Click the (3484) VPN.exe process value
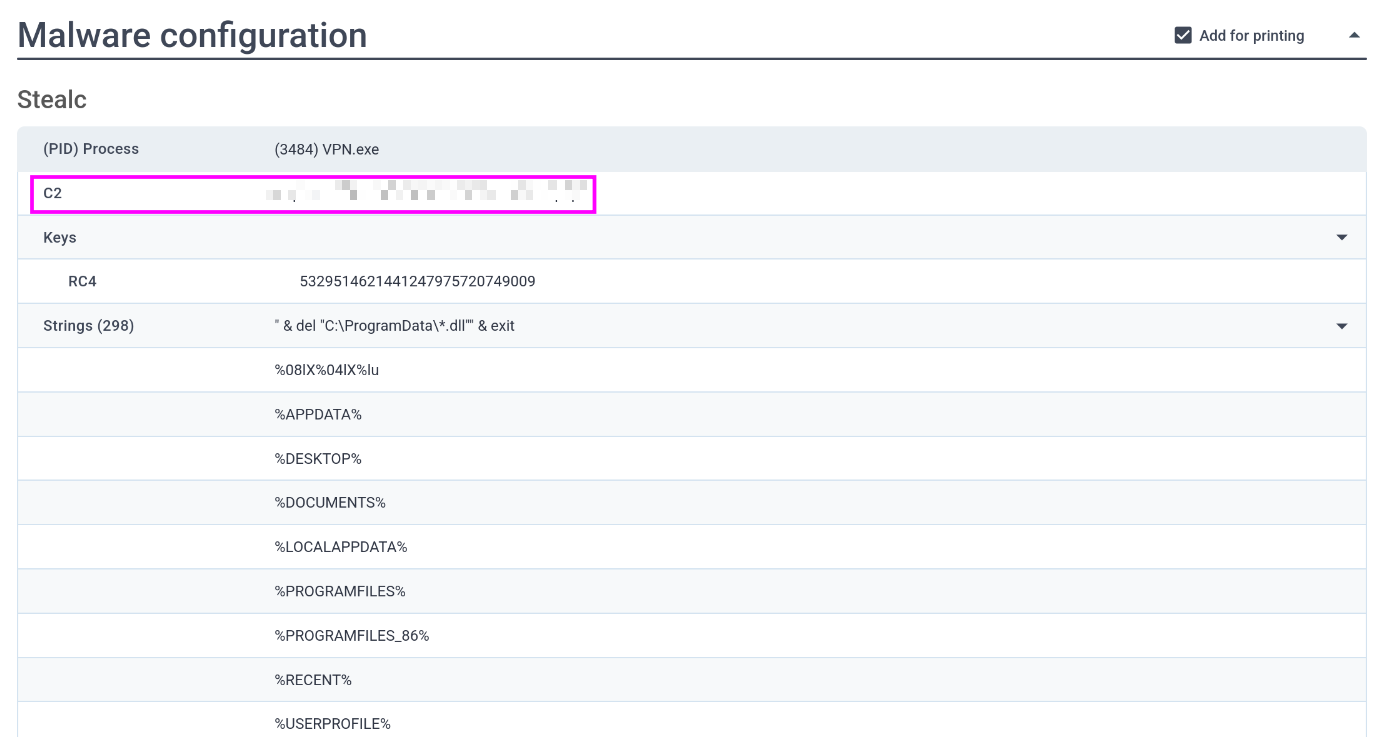This screenshot has height=737, width=1395. coord(327,150)
